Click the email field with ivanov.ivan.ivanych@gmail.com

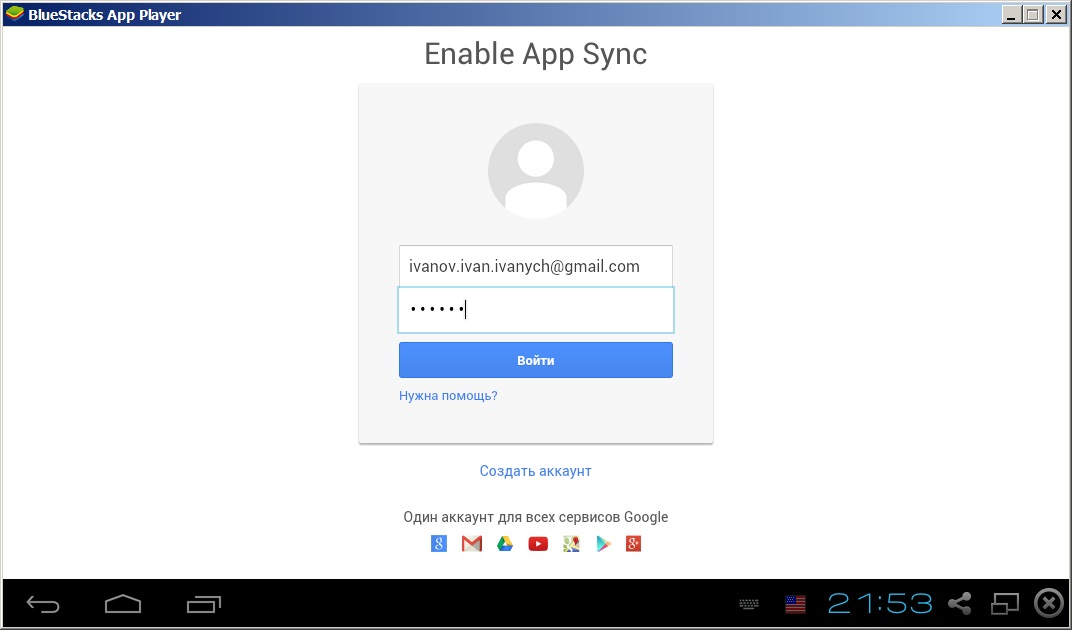536,266
